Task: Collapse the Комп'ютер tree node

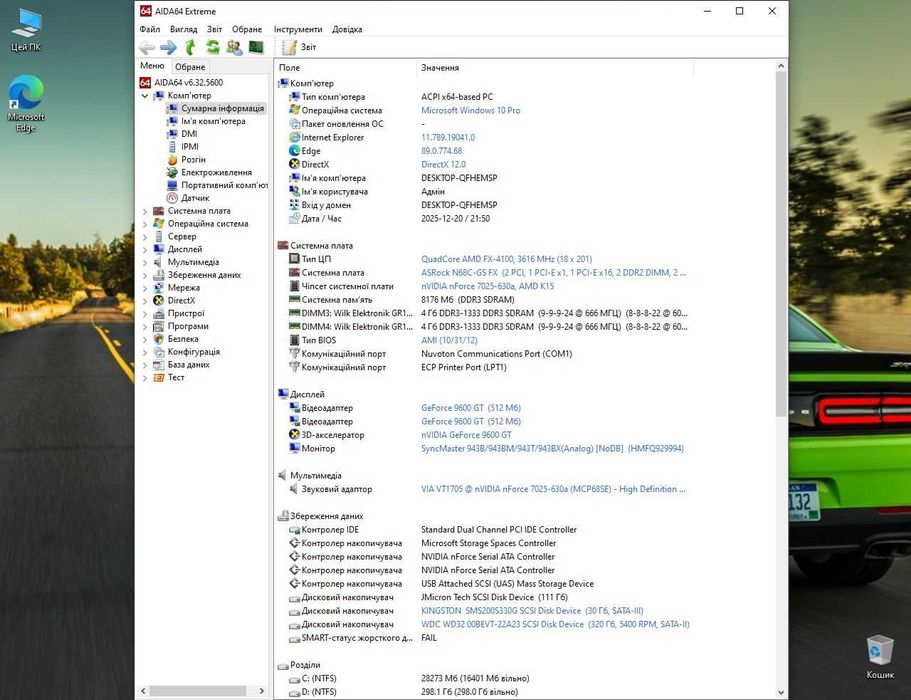Action: 145,95
